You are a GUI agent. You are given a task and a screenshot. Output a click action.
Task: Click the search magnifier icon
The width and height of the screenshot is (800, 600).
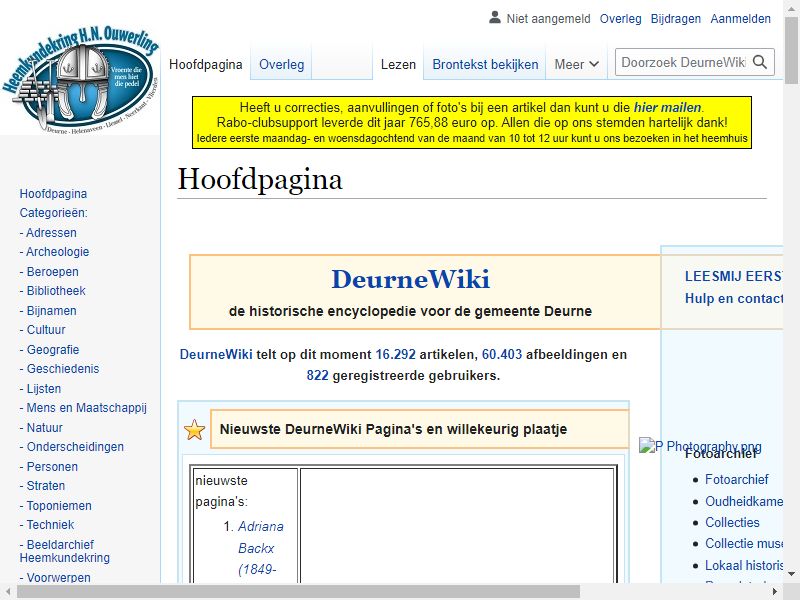coord(760,62)
